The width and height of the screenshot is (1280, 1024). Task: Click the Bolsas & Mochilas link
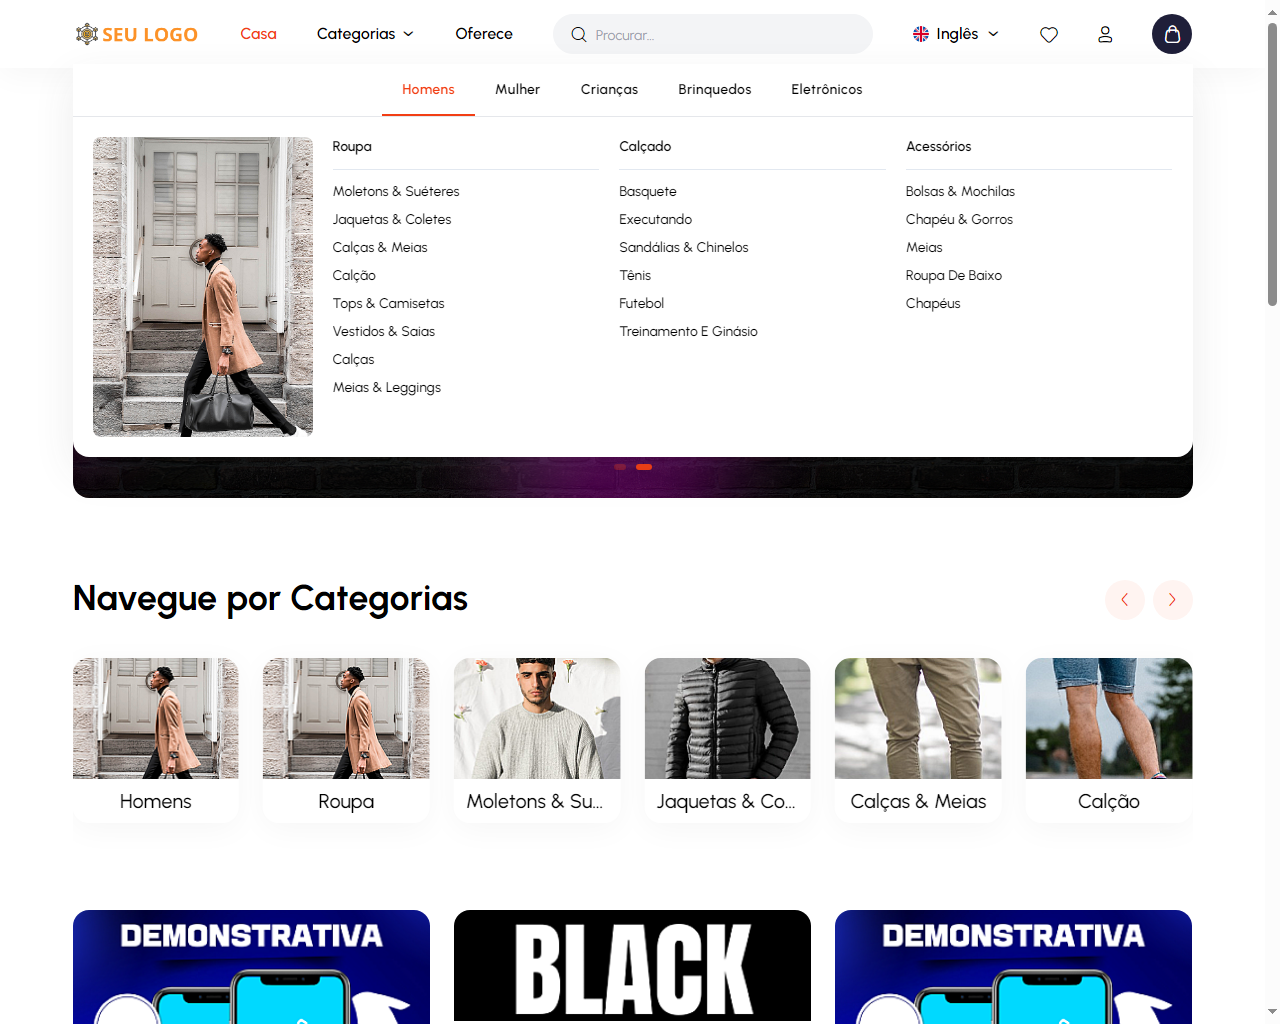(960, 192)
